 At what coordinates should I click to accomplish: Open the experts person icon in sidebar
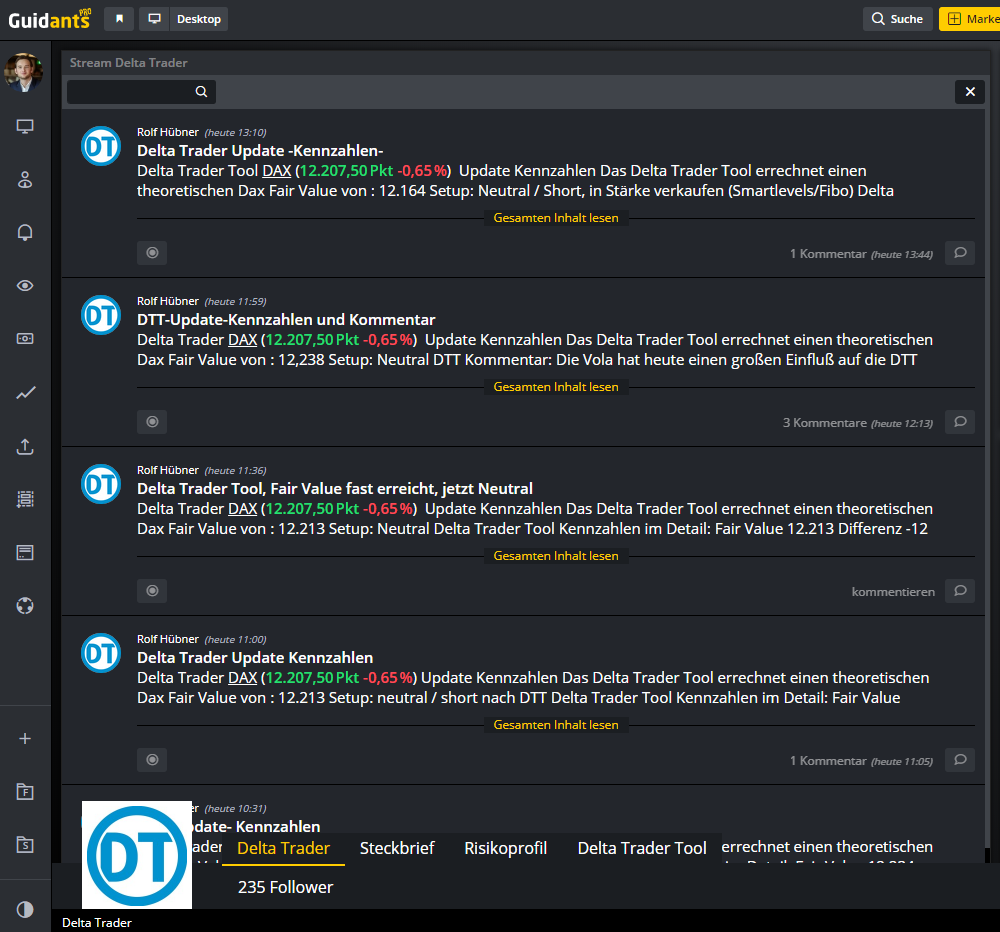click(x=25, y=180)
